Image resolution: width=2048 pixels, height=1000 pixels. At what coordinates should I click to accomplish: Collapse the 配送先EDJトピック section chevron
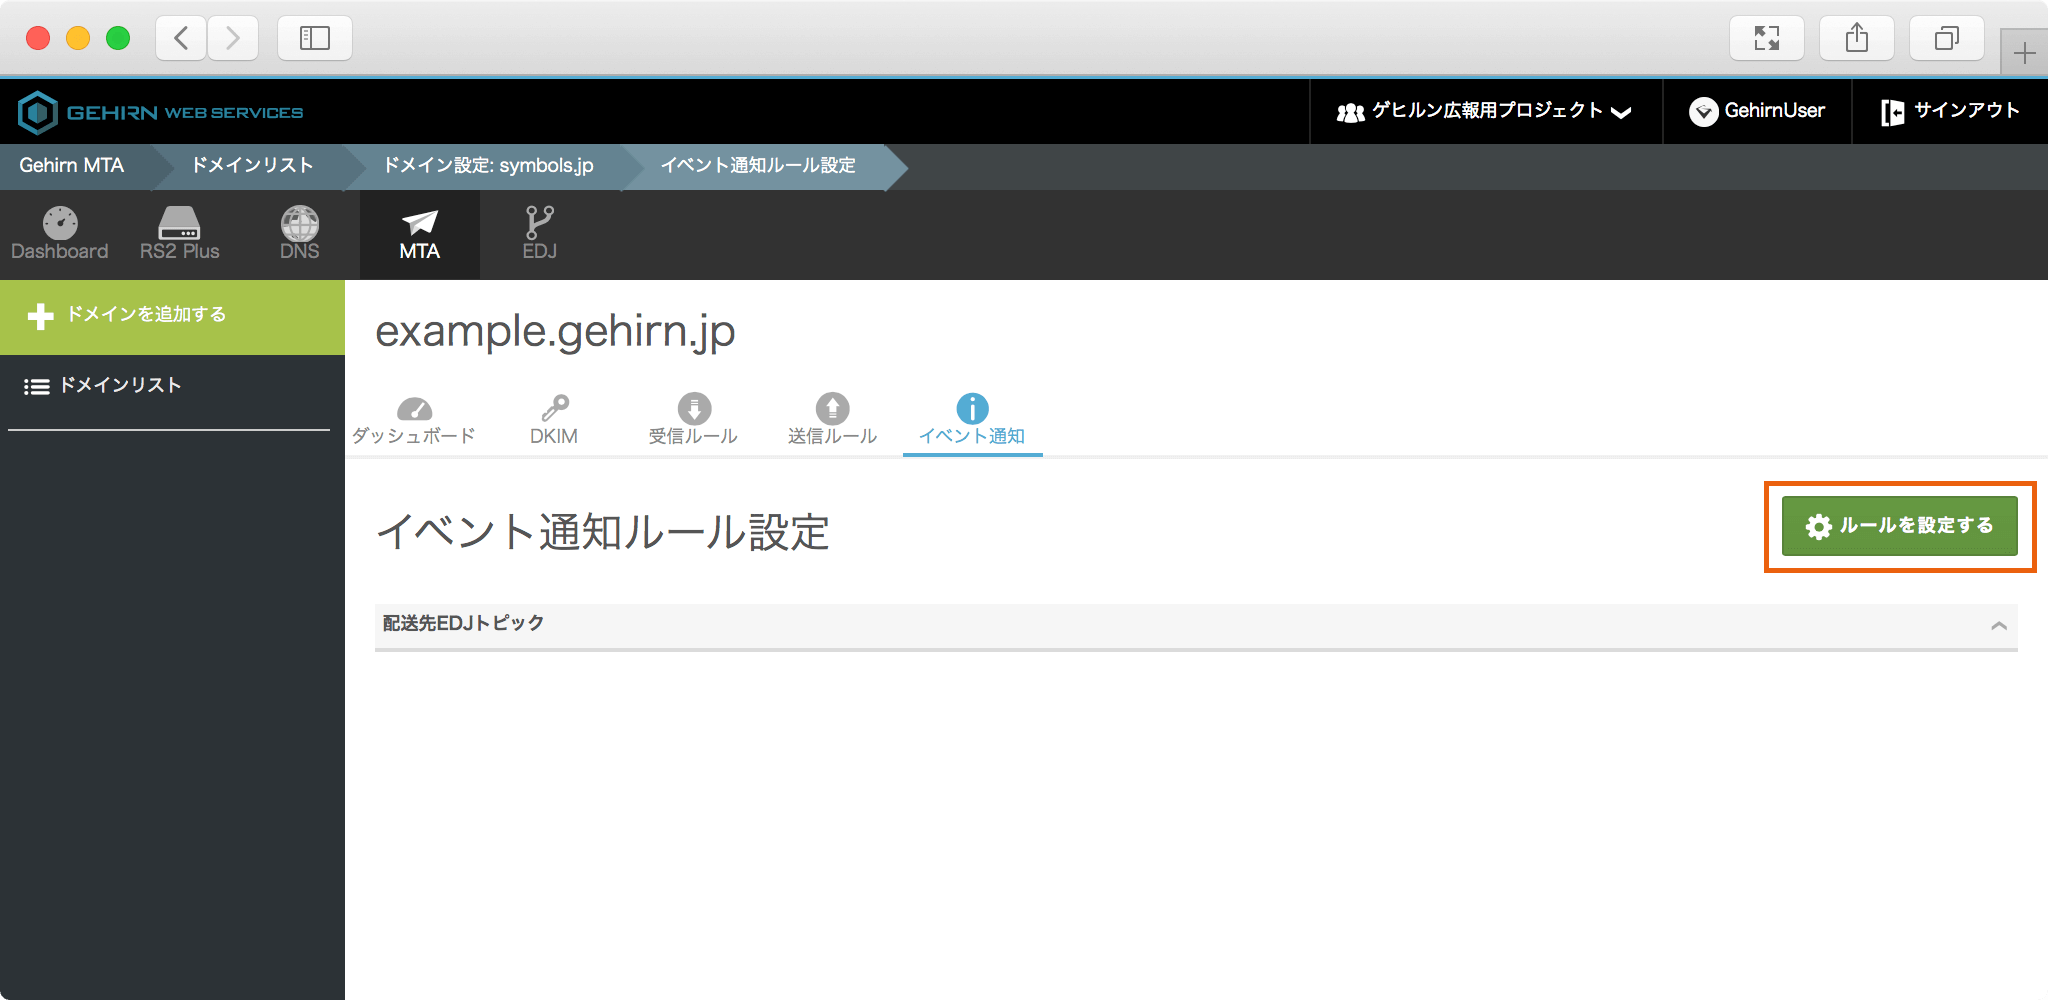(1998, 626)
